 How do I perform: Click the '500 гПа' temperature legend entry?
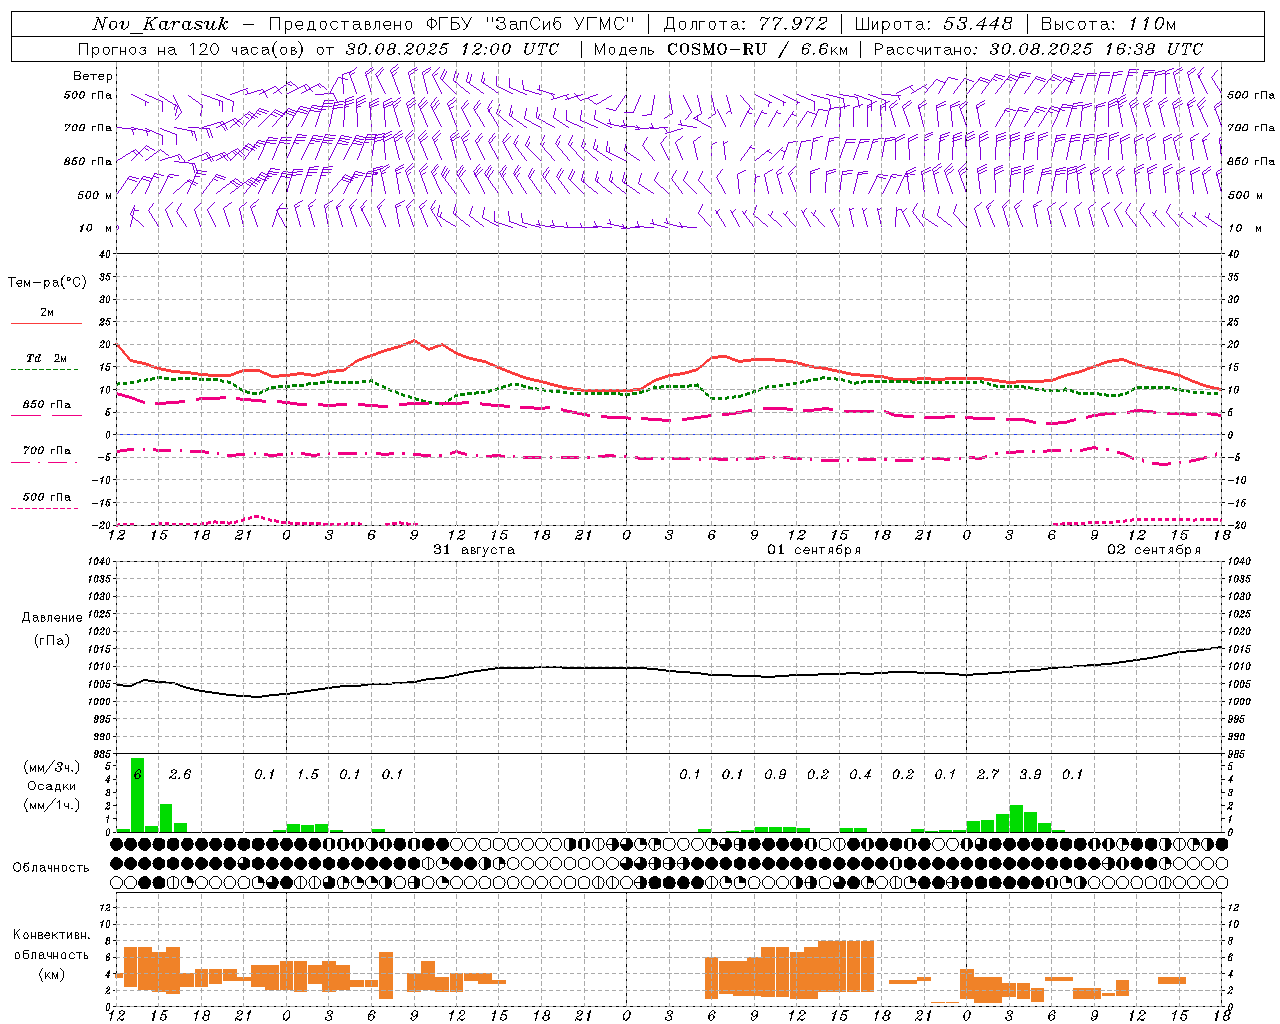46,497
